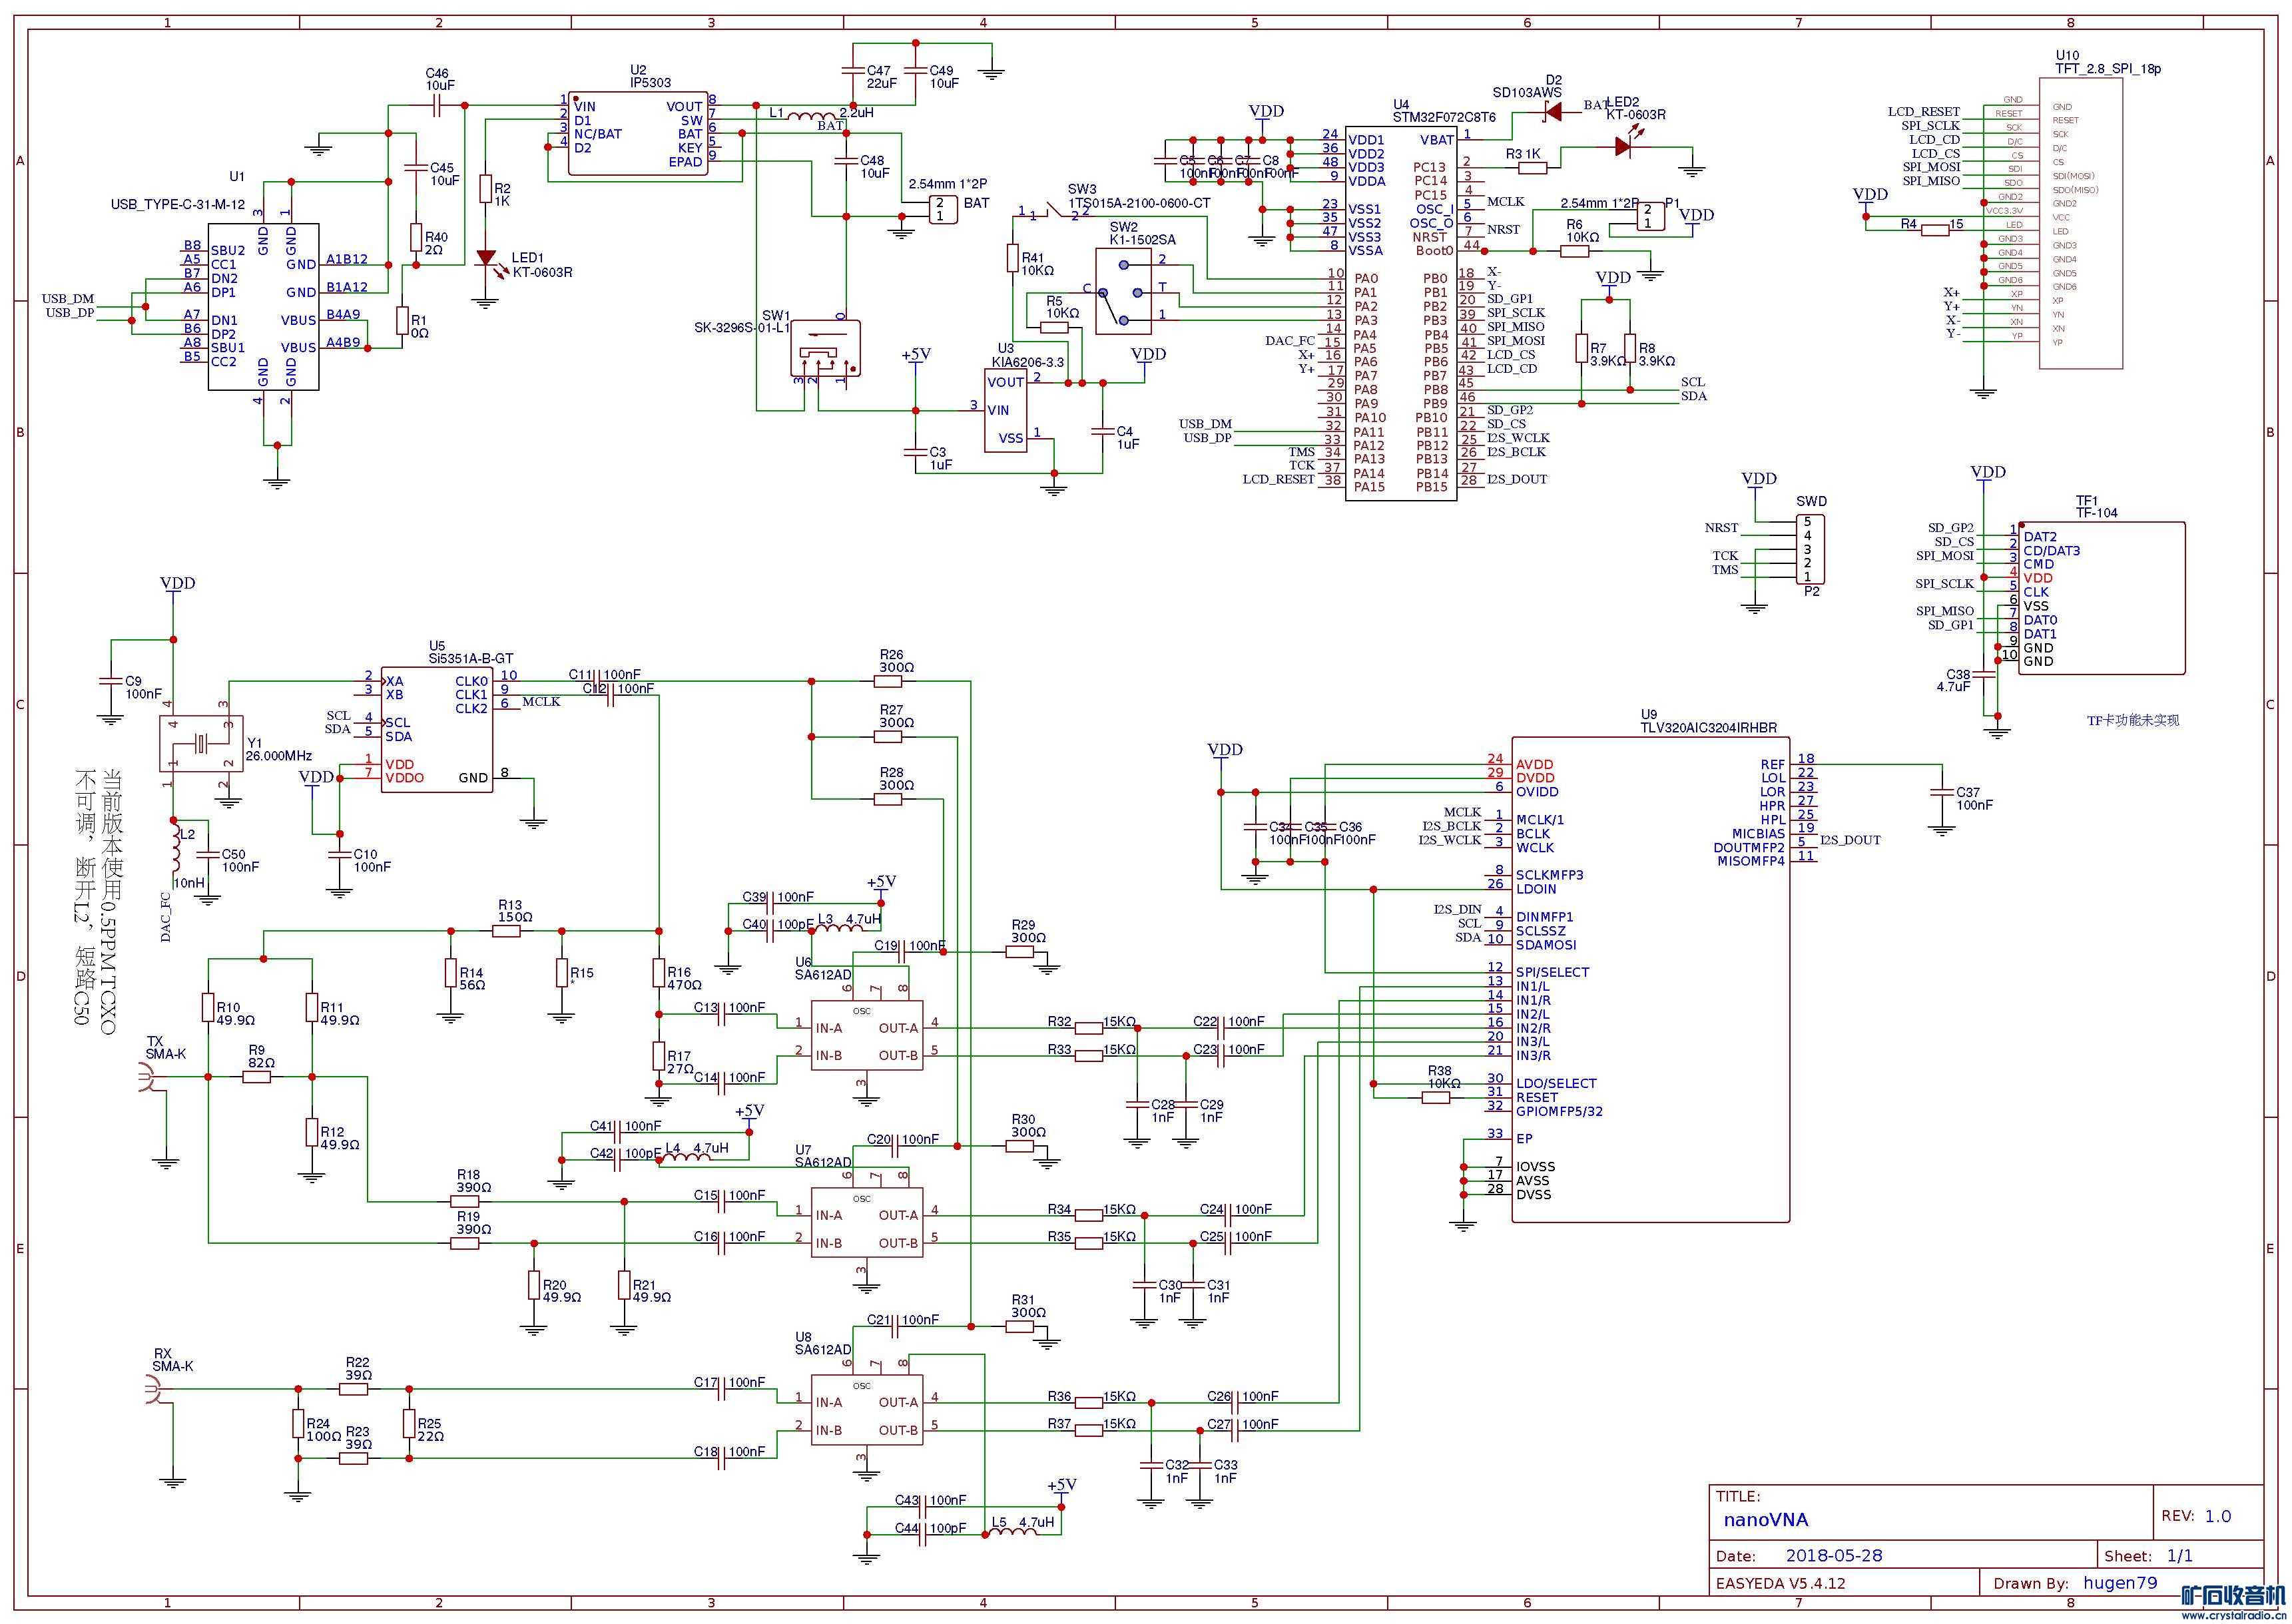The image size is (2292, 1624).
Task: Click the NC/BAT pin label on IP5303
Action: (x=598, y=134)
